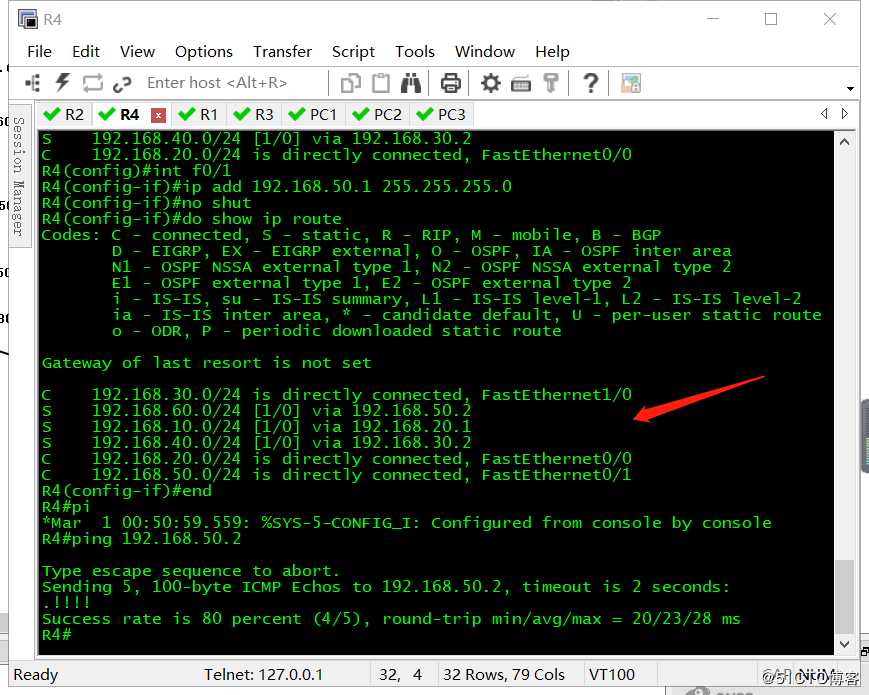Click the 'Success rate is 80 percent' line
869x695 pixels.
coord(391,619)
